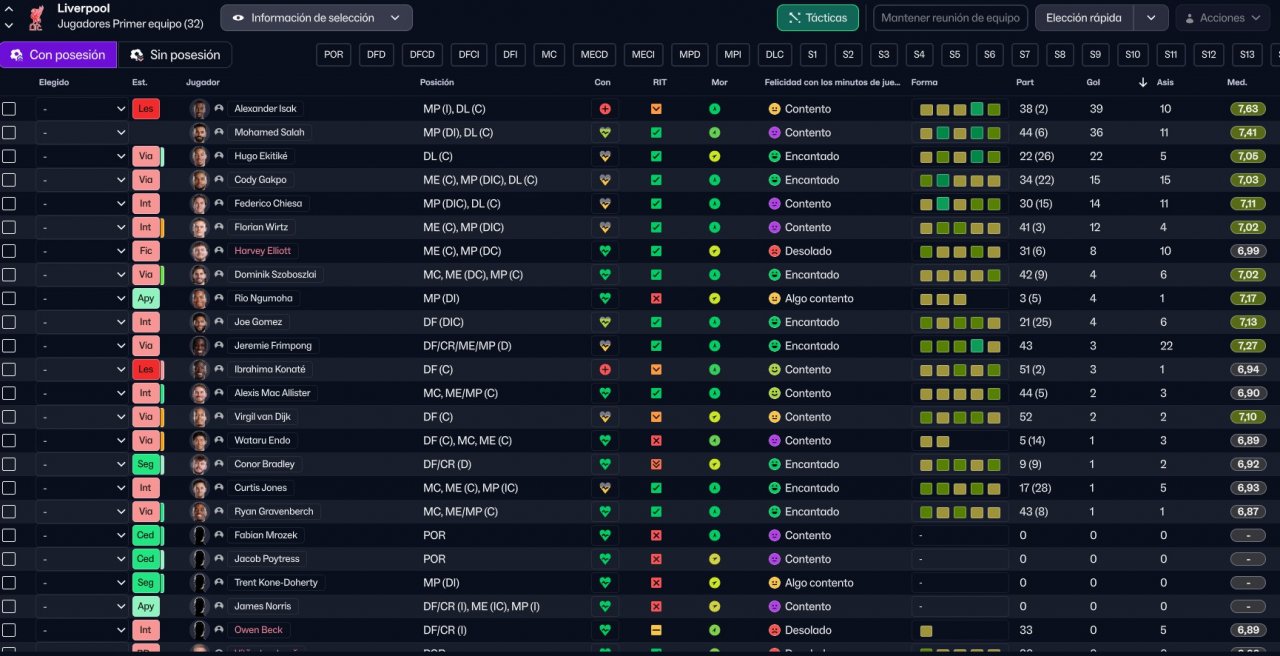The height and width of the screenshot is (656, 1280).
Task: Click Harvey Elliott's green heart condition icon
Action: (604, 251)
